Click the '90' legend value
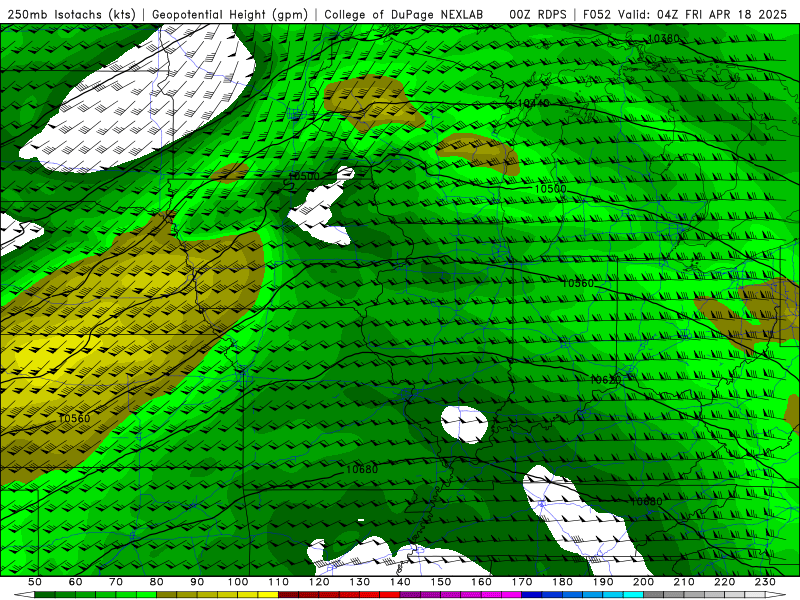 click(x=197, y=582)
